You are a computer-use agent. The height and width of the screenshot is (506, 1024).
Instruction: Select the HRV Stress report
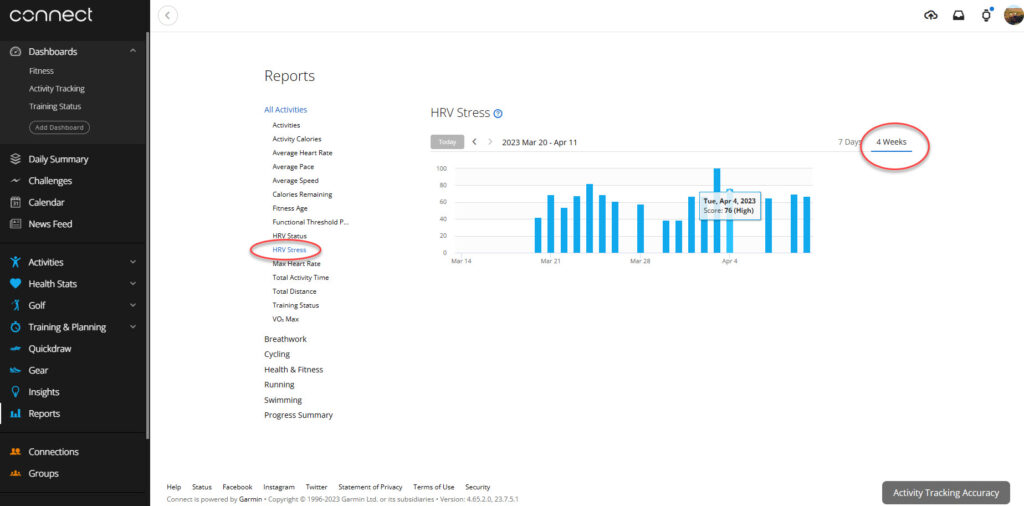click(289, 249)
